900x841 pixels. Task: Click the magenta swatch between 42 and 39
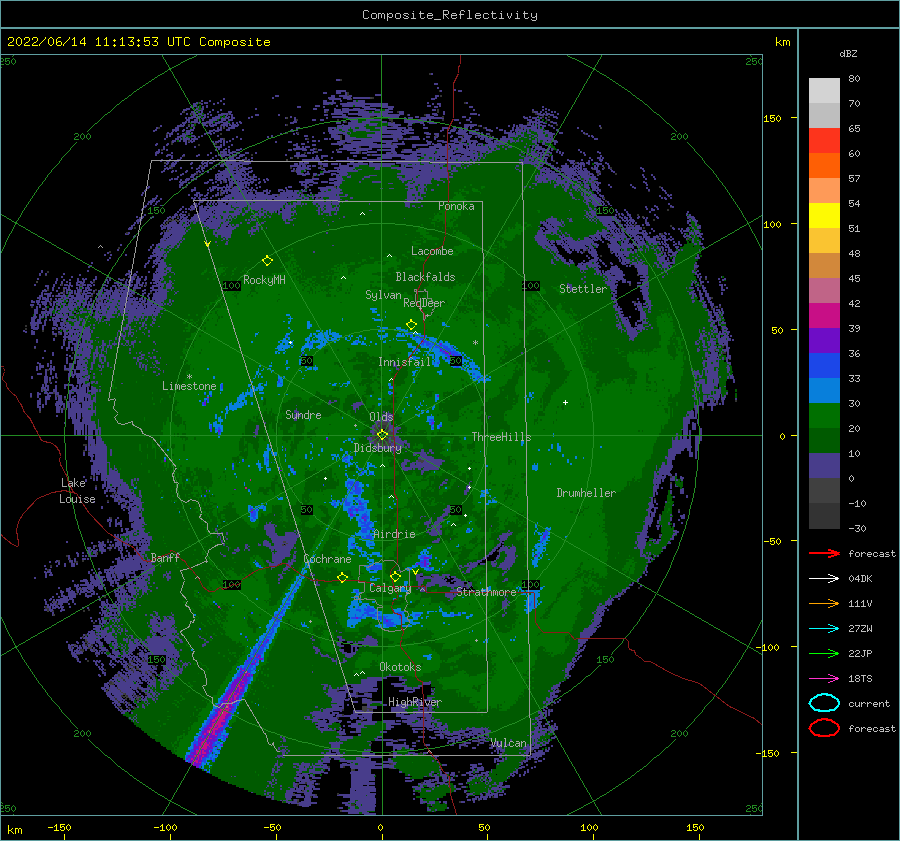click(824, 315)
